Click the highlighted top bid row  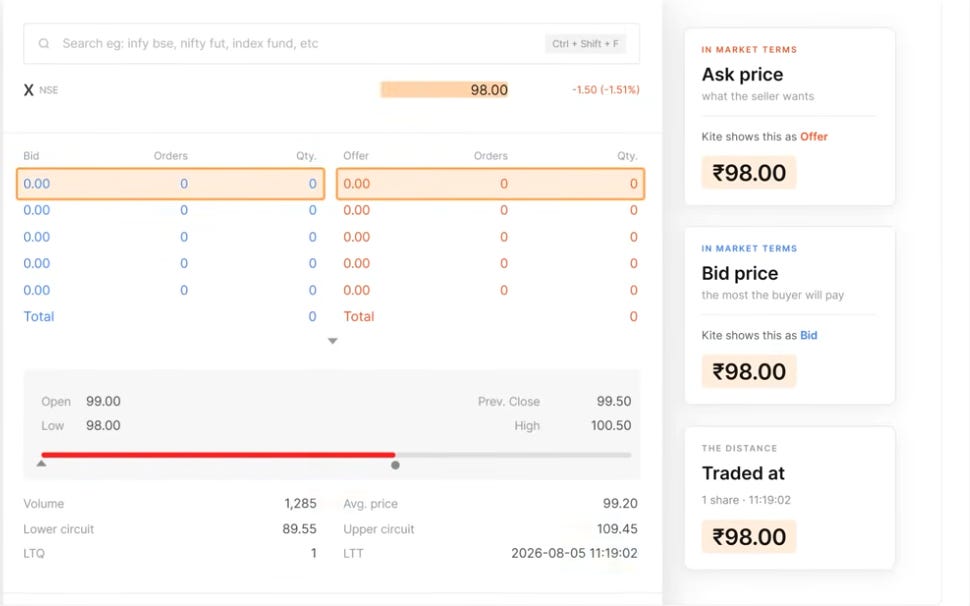170,184
